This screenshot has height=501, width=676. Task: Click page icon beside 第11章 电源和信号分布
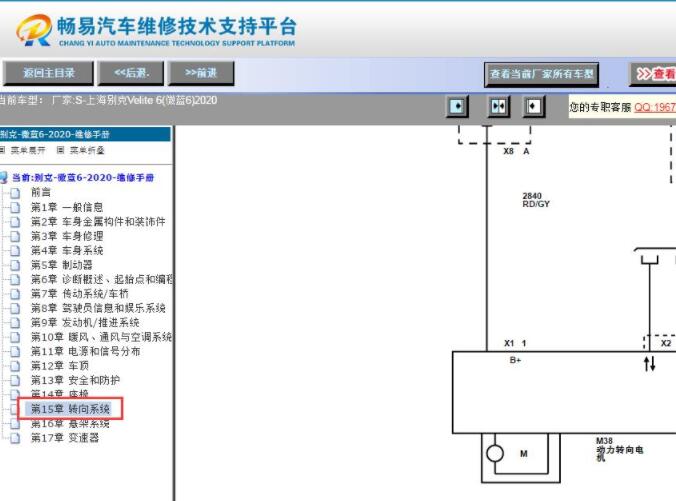click(15, 352)
